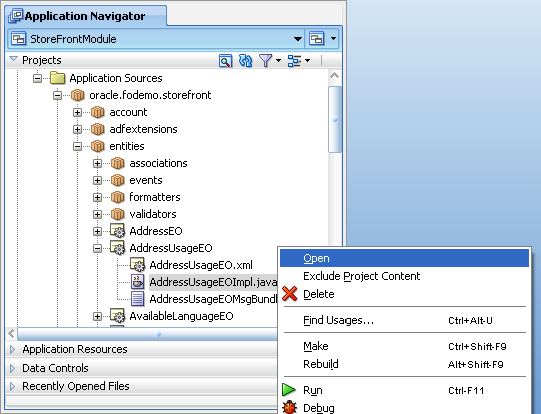Expand the events package node
The height and width of the screenshot is (414, 541).
tap(97, 180)
